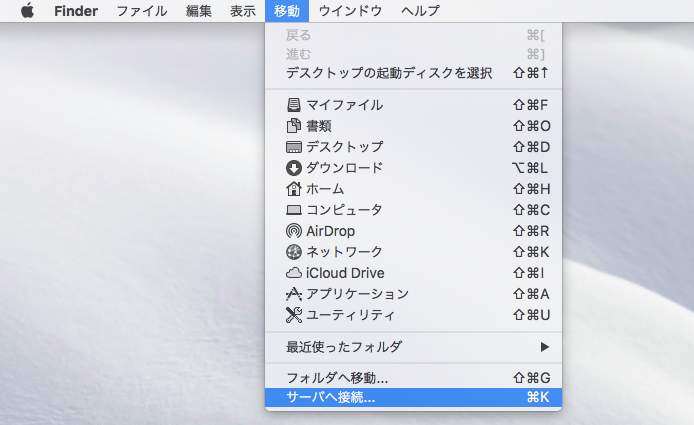Open the ウインドウ menu
Screen dimensions: 694x425
point(350,11)
